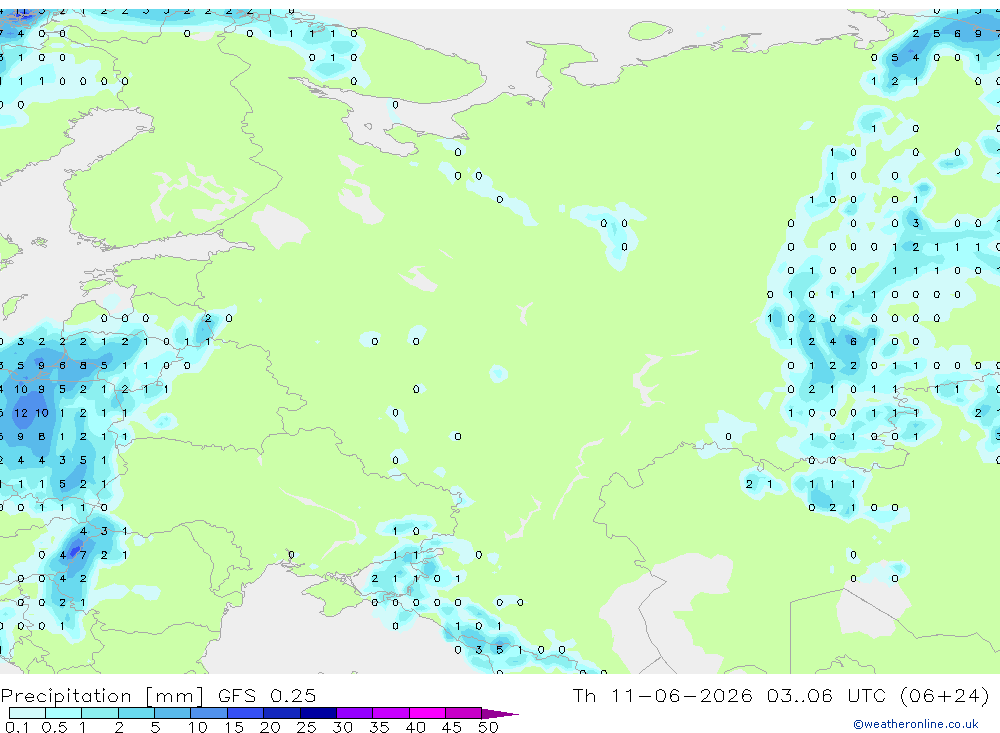Click the 40–45 mm magenta legend swatch

click(x=427, y=713)
